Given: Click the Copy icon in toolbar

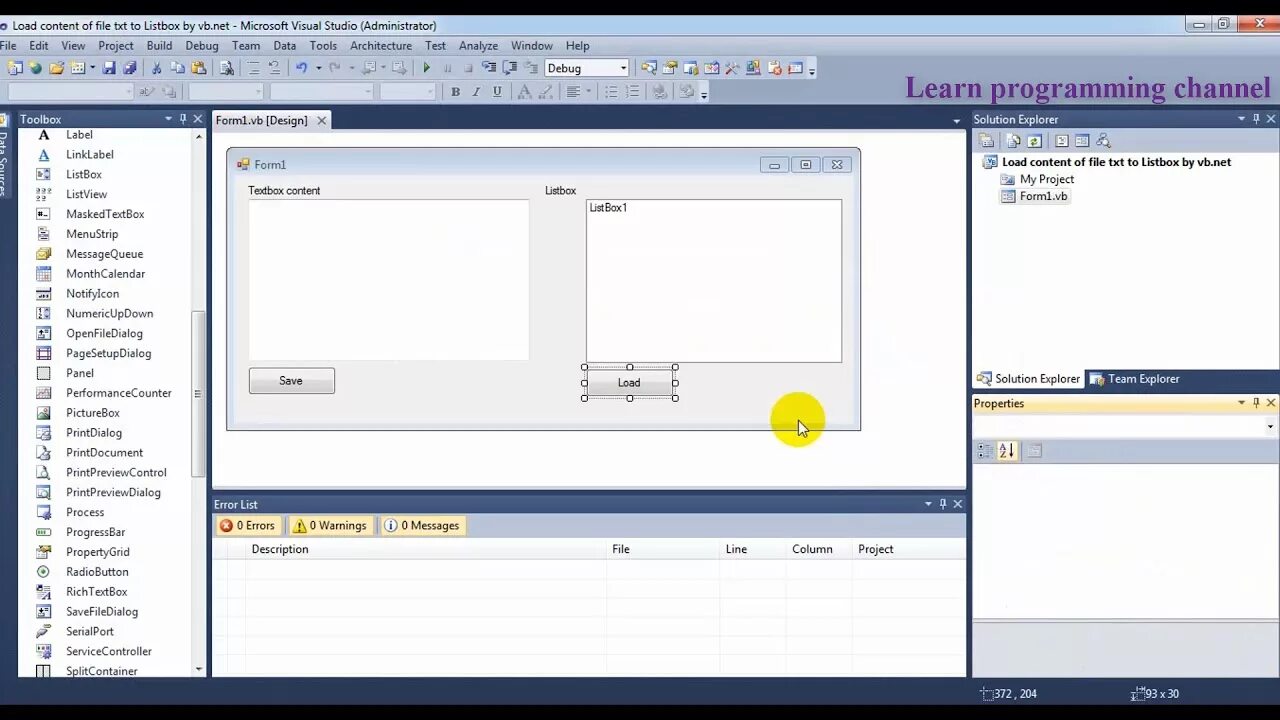Looking at the screenshot, I should pyautogui.click(x=177, y=68).
